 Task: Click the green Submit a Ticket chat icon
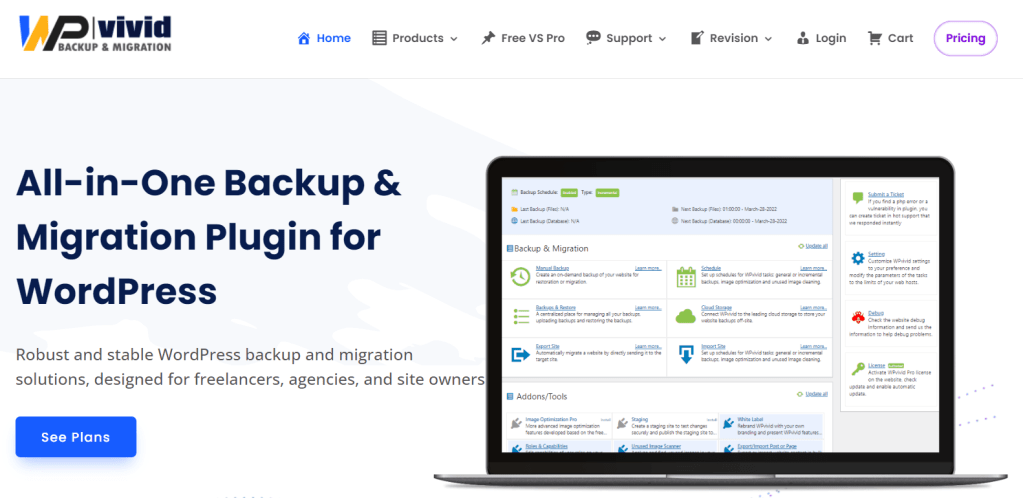[x=858, y=197]
